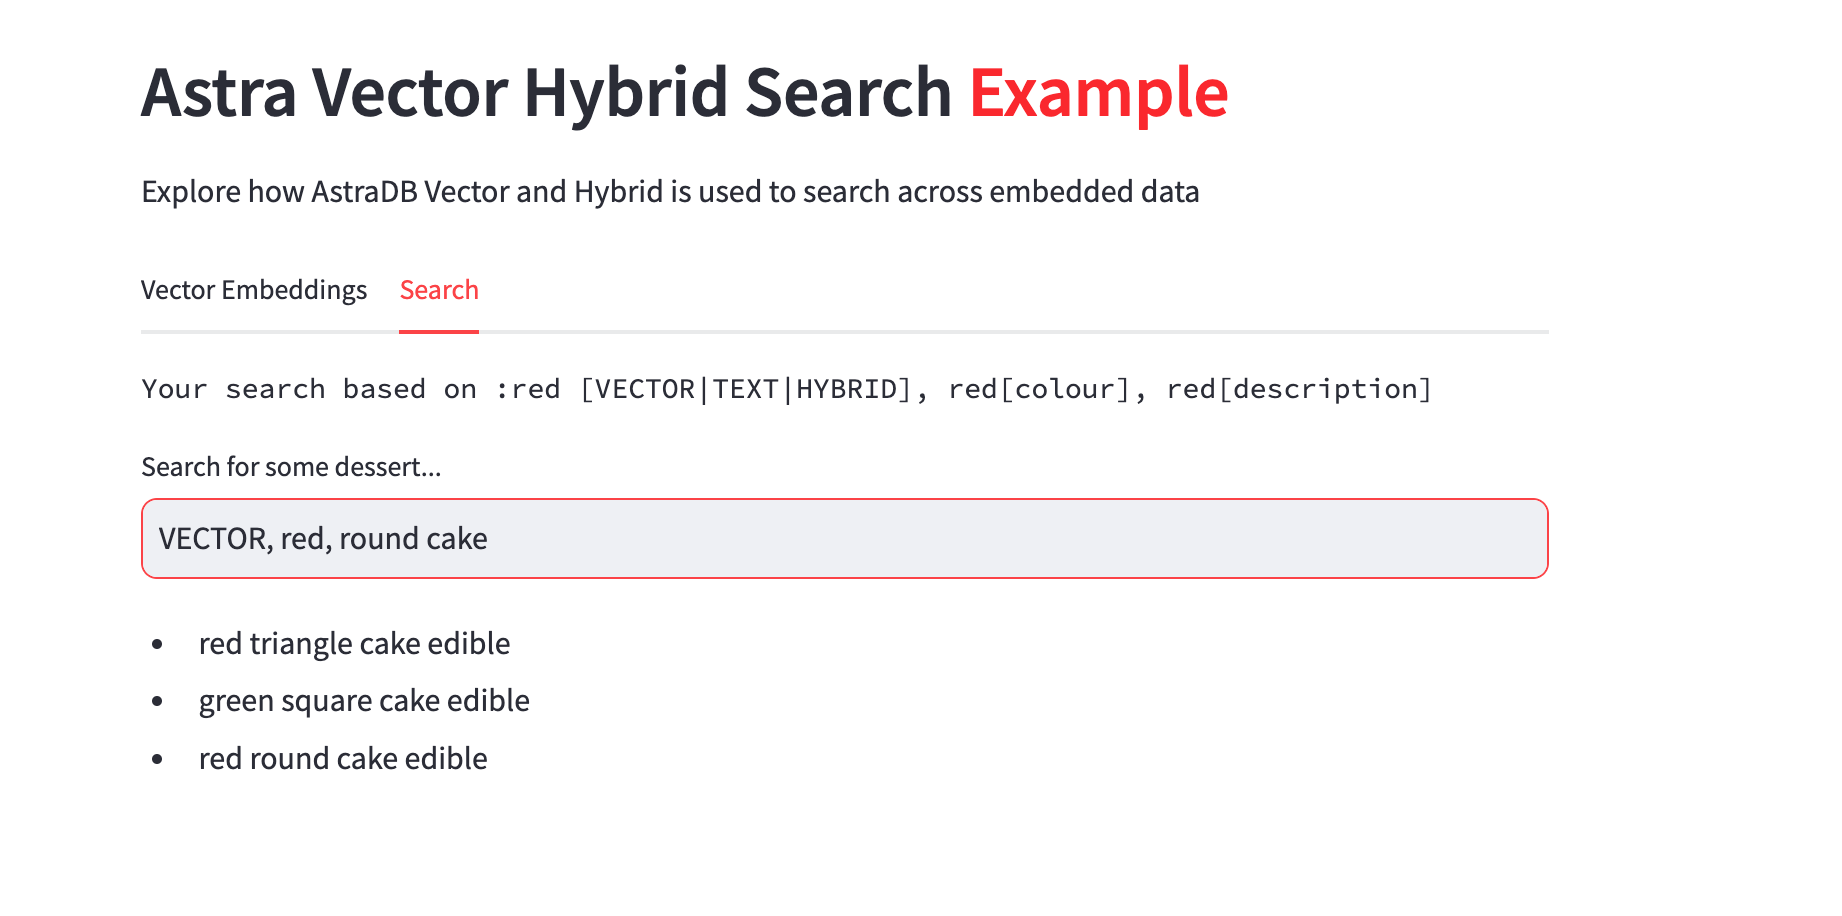Switch to the Vector Embeddings tab
Viewport: 1842px width, 916px height.
(254, 290)
